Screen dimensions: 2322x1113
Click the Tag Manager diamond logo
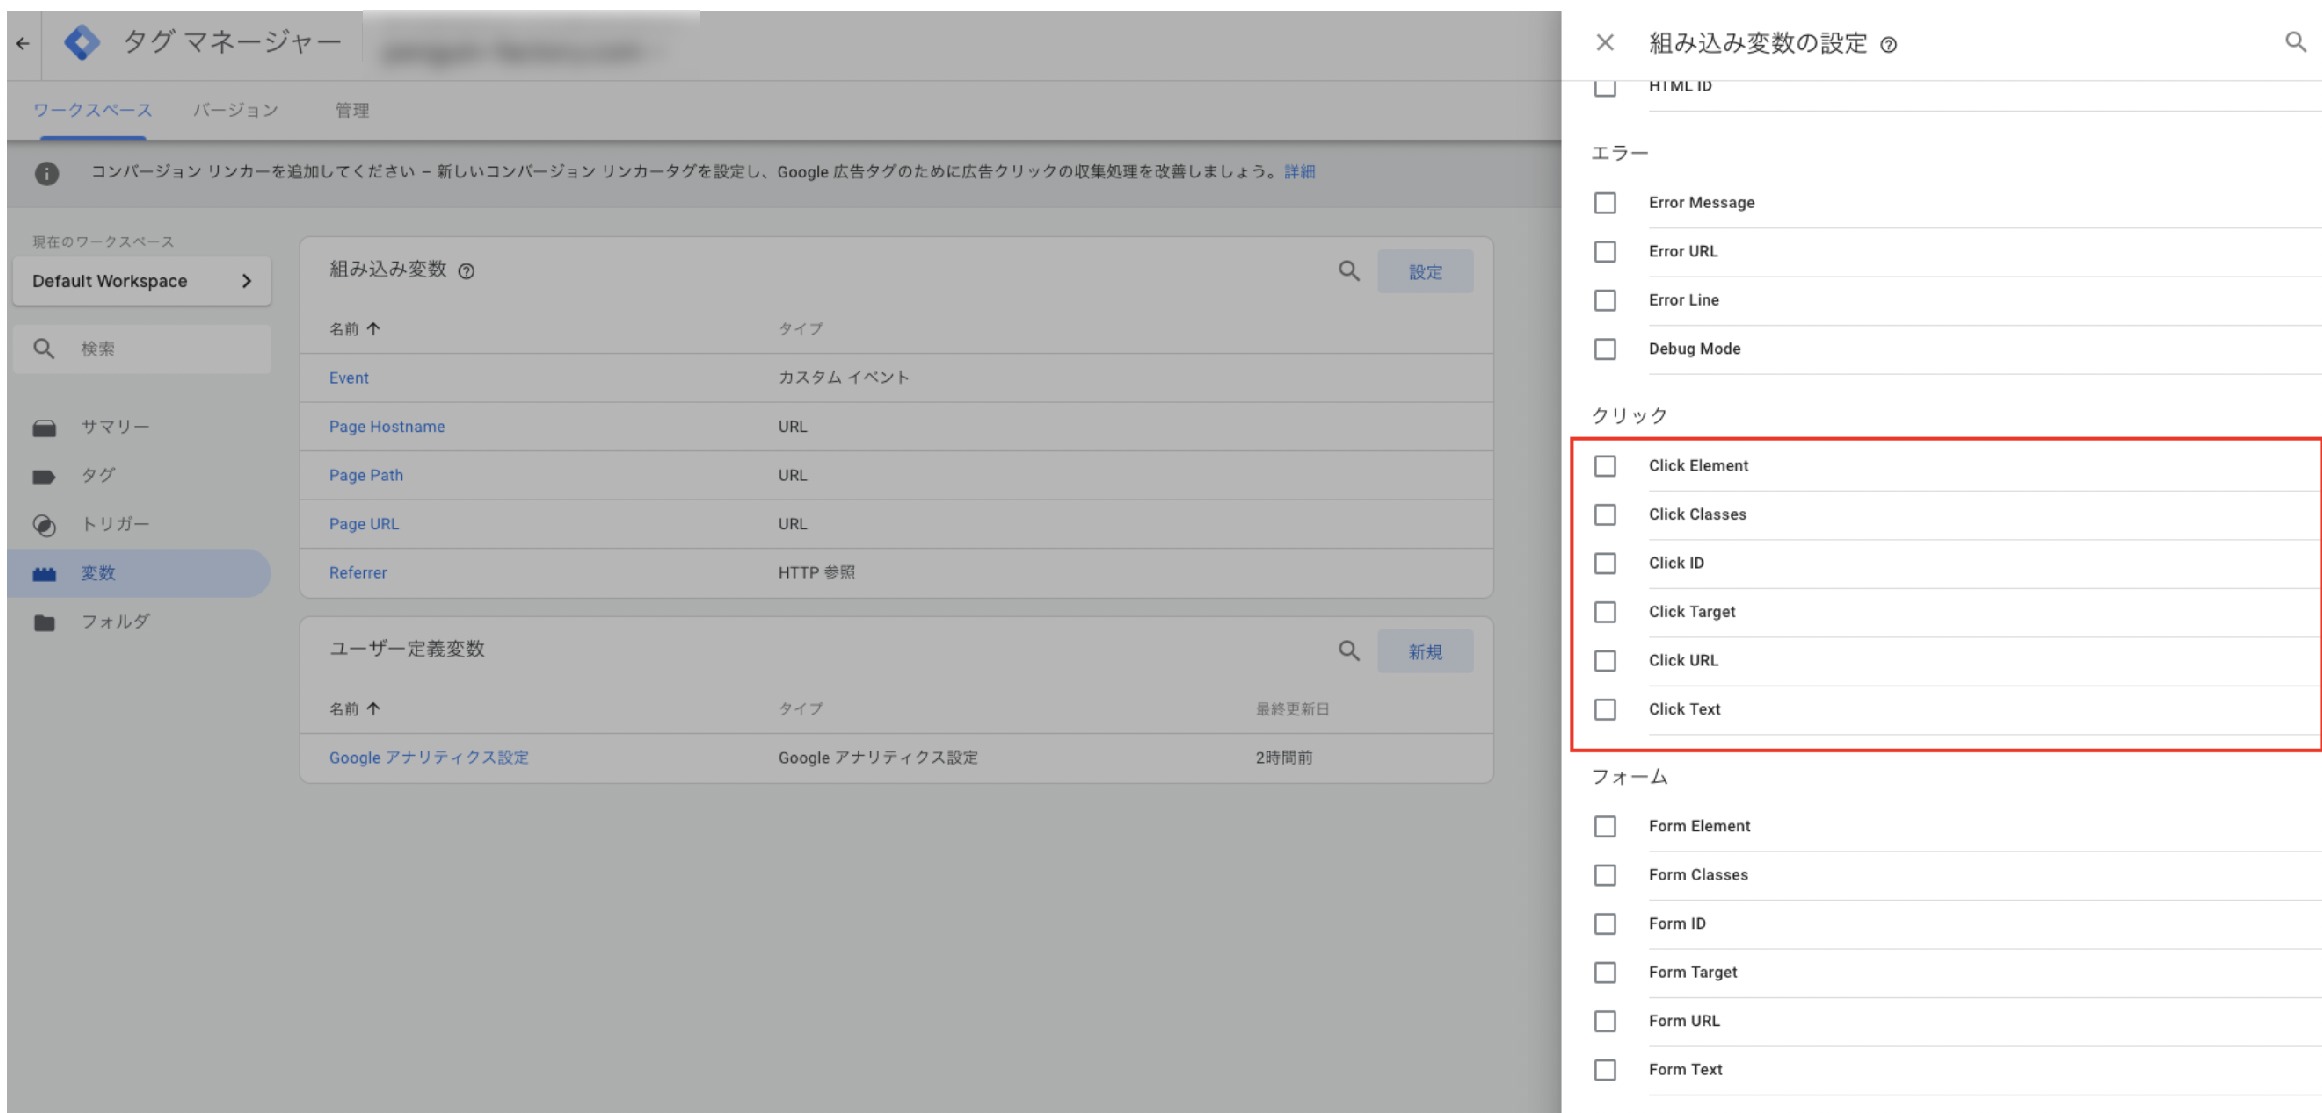click(82, 43)
